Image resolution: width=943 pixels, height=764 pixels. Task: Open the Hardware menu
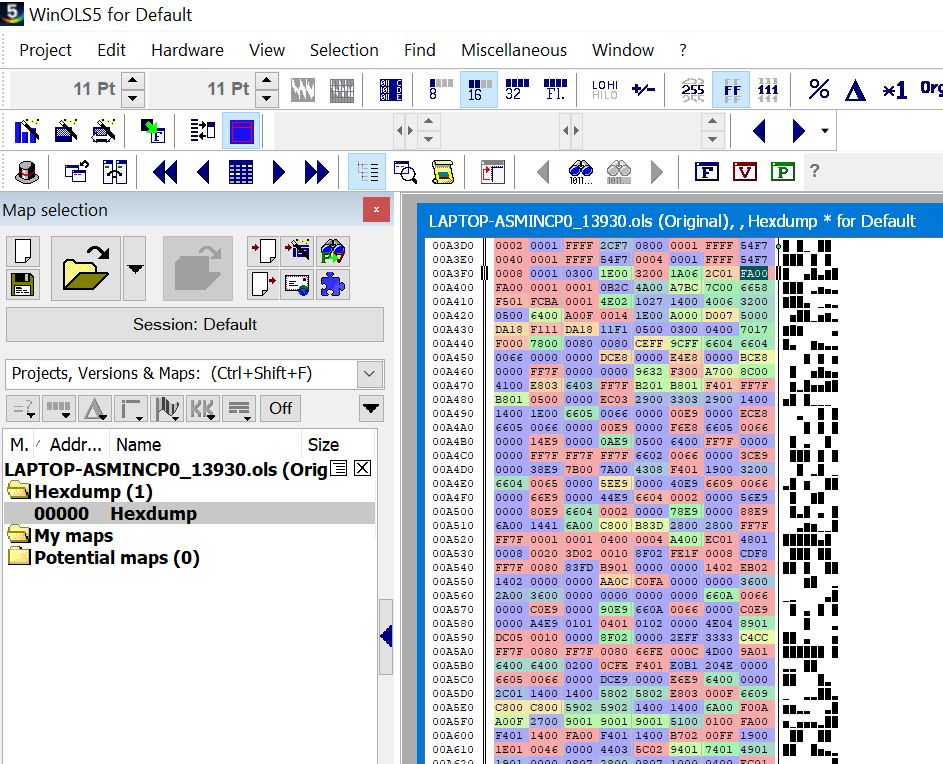187,50
